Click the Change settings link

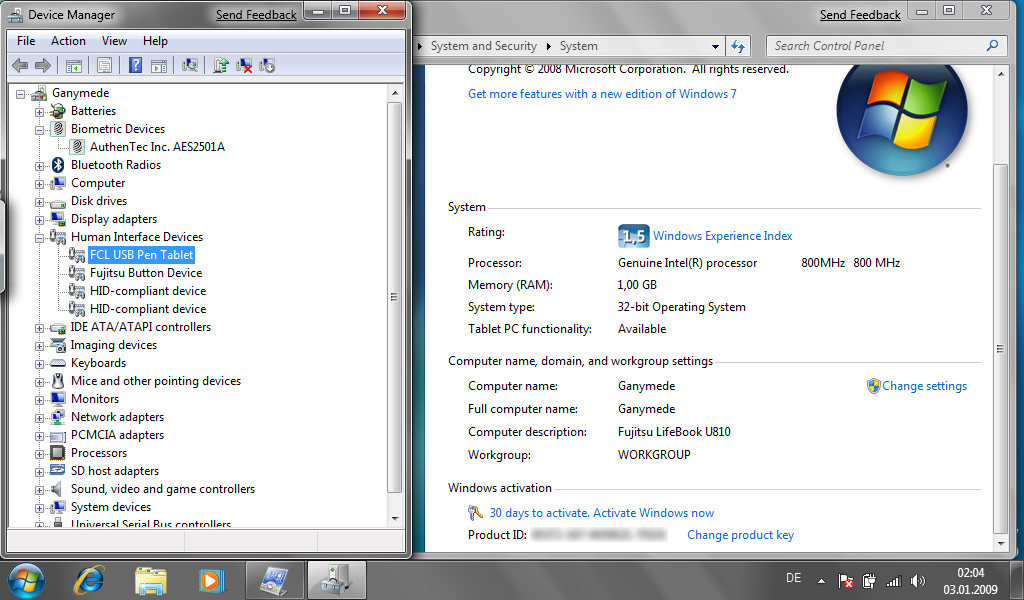click(924, 386)
